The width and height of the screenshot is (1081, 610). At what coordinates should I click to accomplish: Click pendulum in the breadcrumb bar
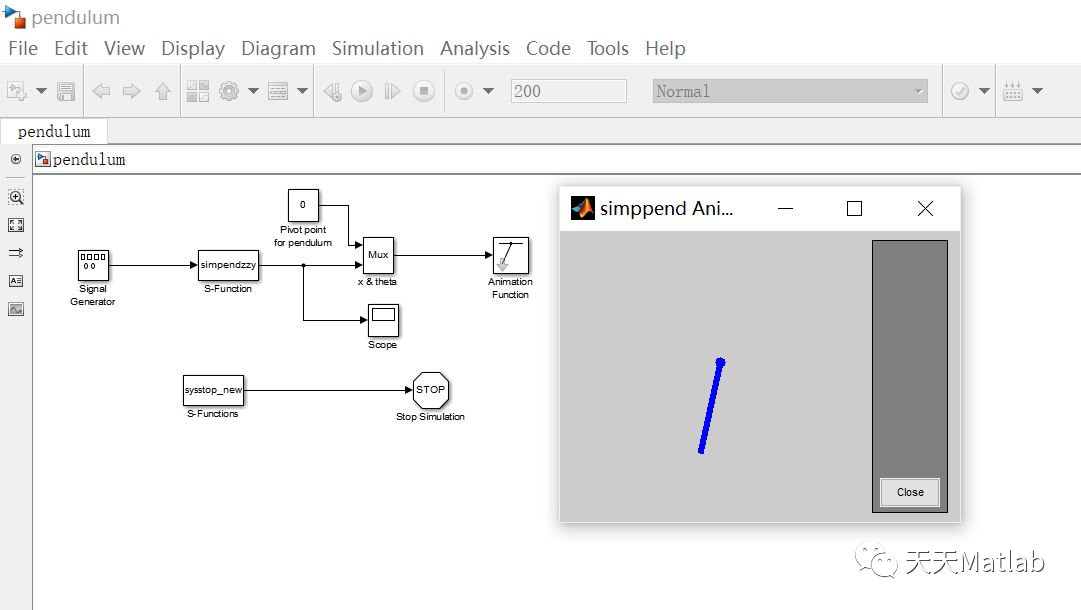pos(89,160)
